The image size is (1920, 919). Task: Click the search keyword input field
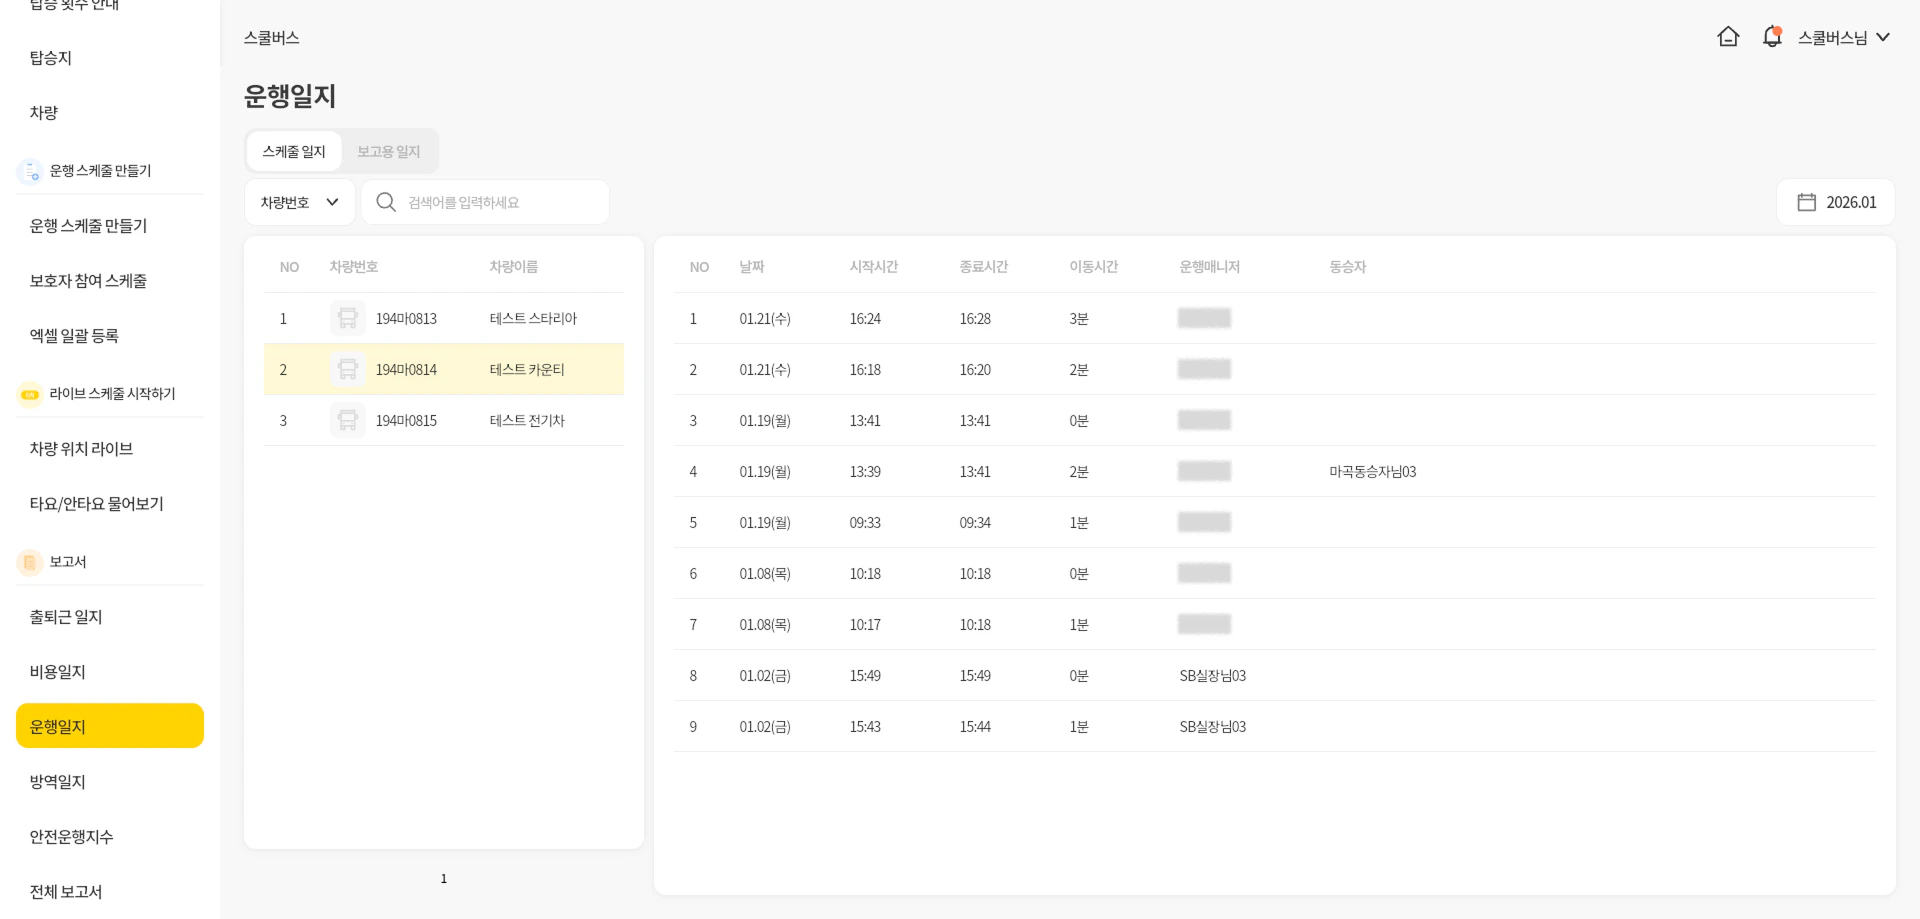point(500,202)
